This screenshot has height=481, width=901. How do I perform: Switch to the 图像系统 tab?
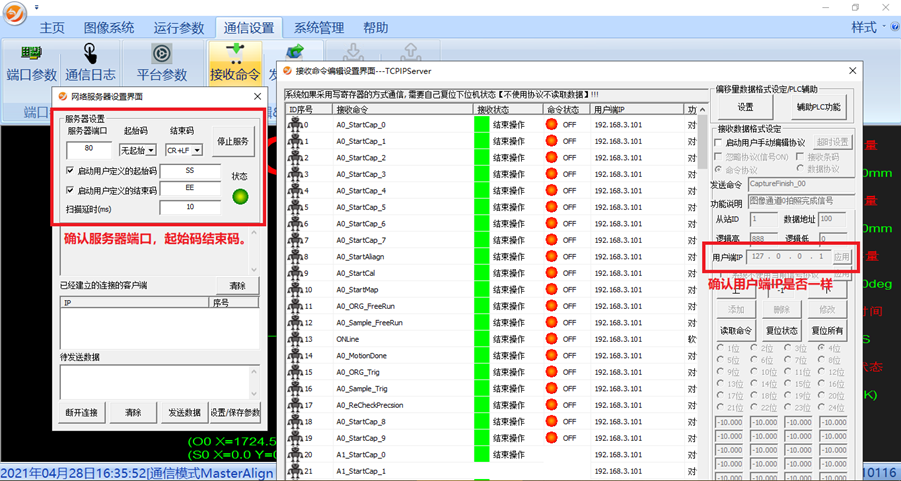pos(109,28)
